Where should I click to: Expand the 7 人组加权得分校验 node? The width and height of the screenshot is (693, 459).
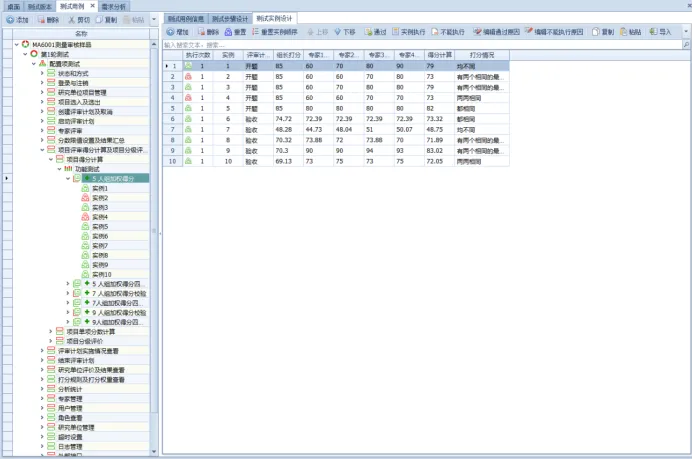coord(68,293)
